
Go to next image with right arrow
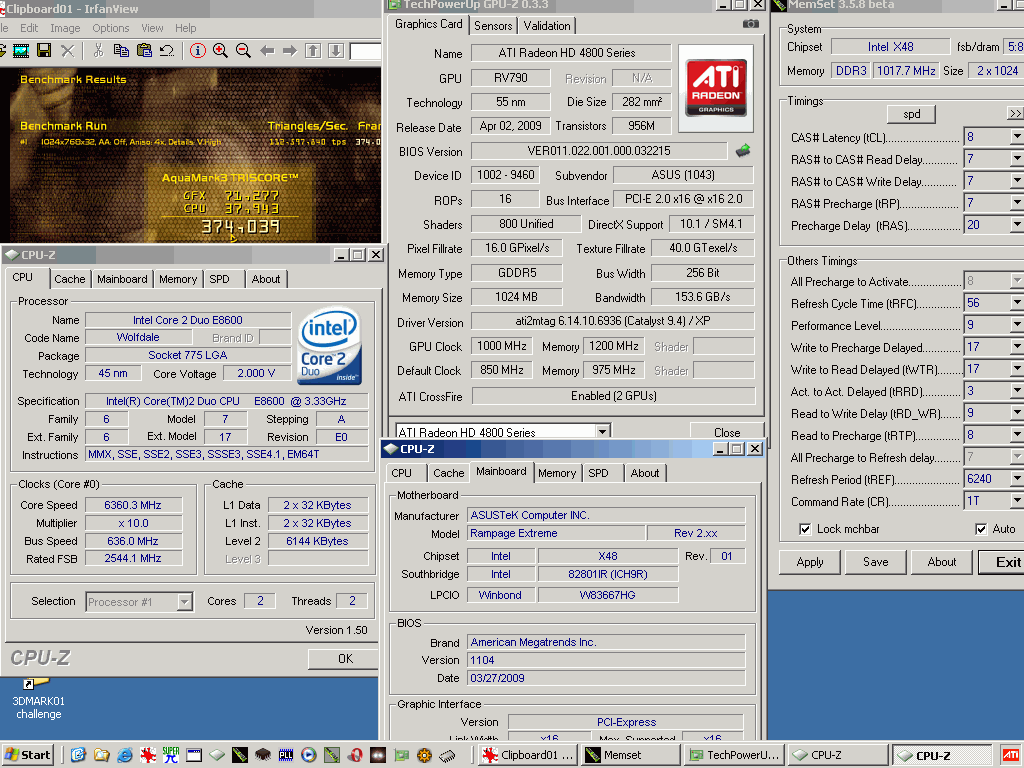tap(289, 50)
